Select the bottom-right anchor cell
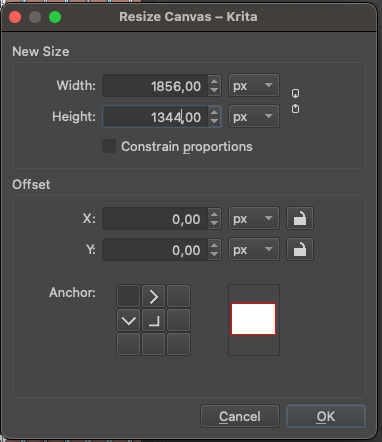 (179, 344)
